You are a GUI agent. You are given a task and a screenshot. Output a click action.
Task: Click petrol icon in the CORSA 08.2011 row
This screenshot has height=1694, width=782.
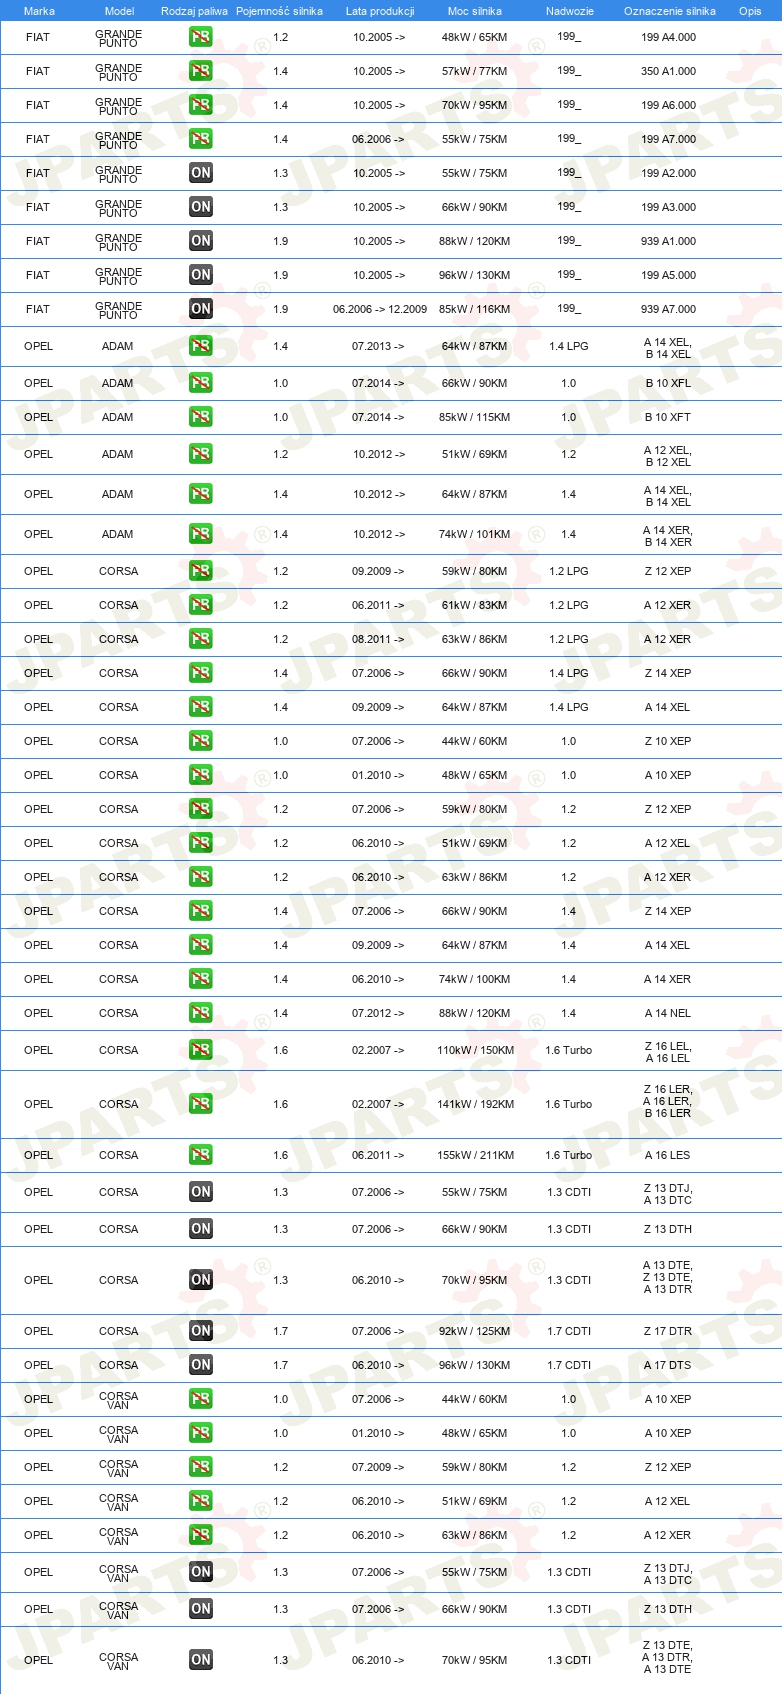coord(201,639)
